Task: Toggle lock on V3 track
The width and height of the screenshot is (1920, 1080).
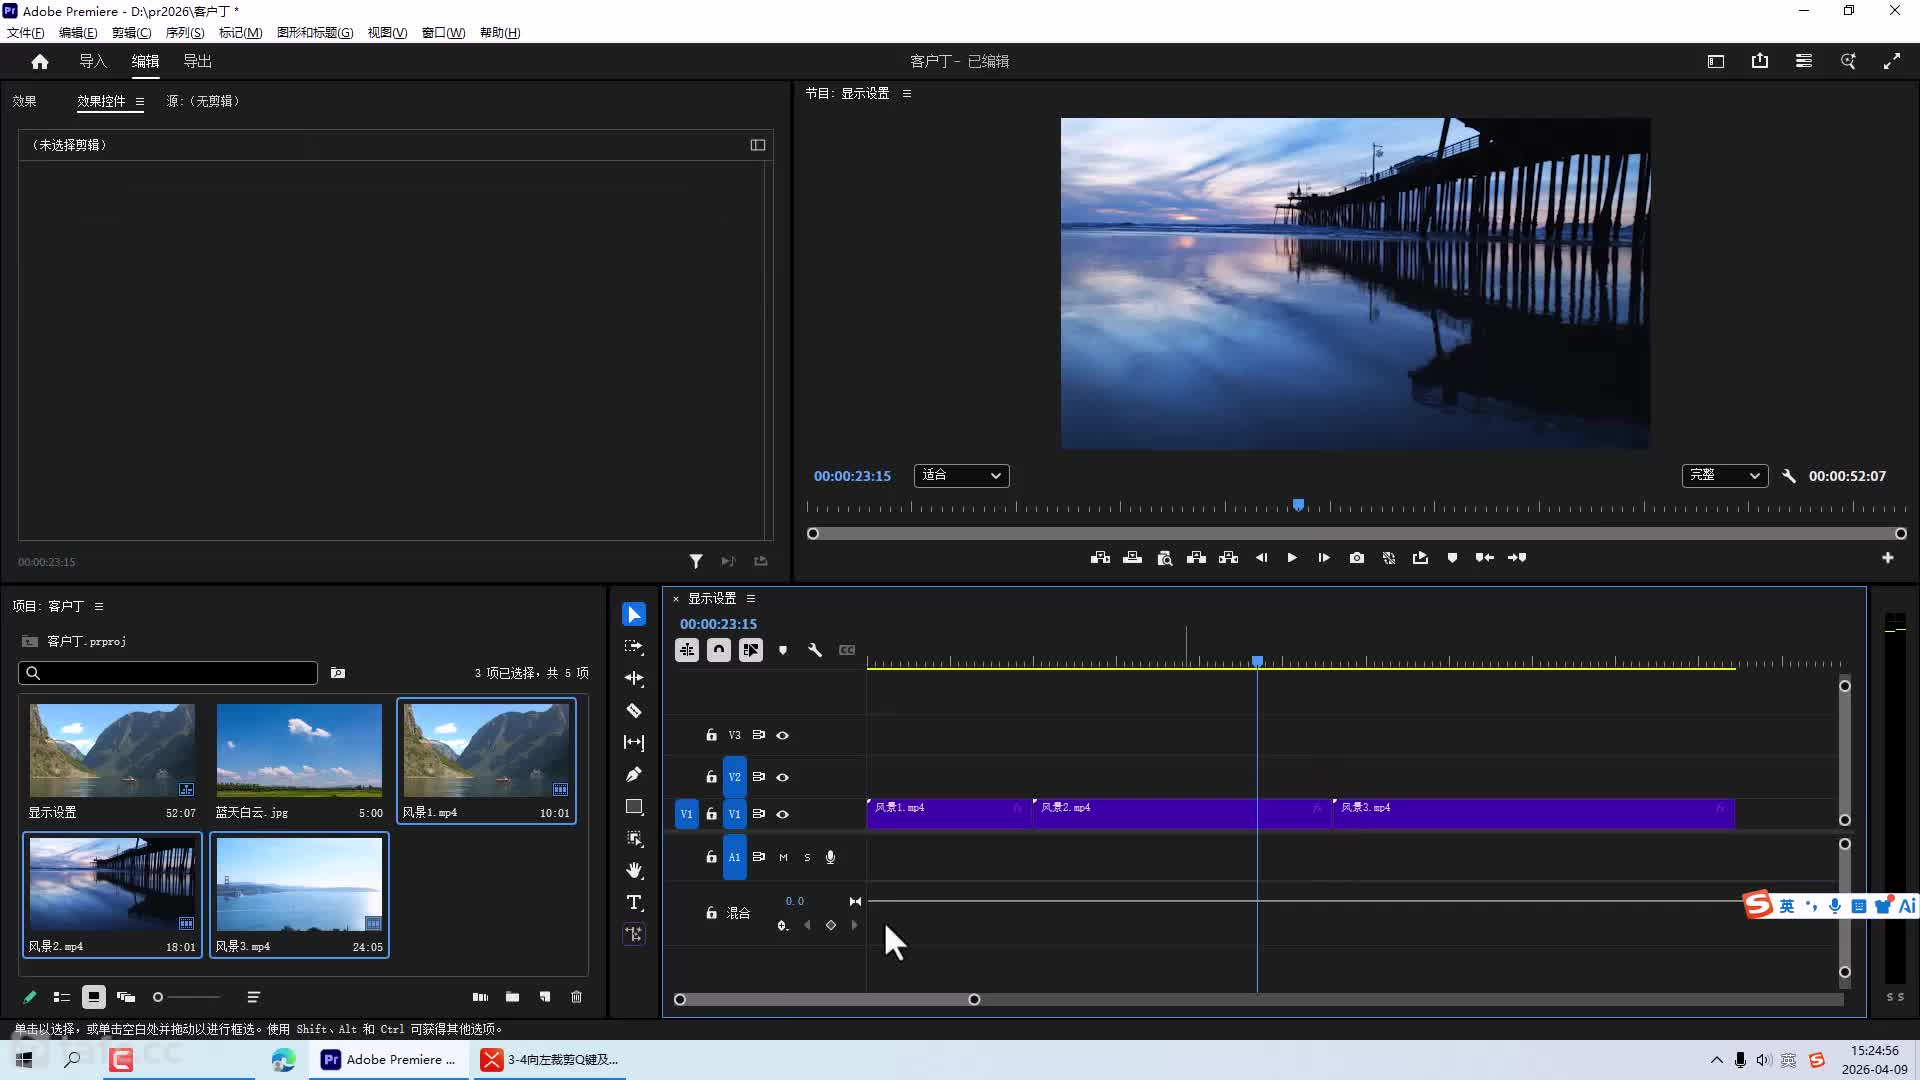Action: [x=711, y=735]
